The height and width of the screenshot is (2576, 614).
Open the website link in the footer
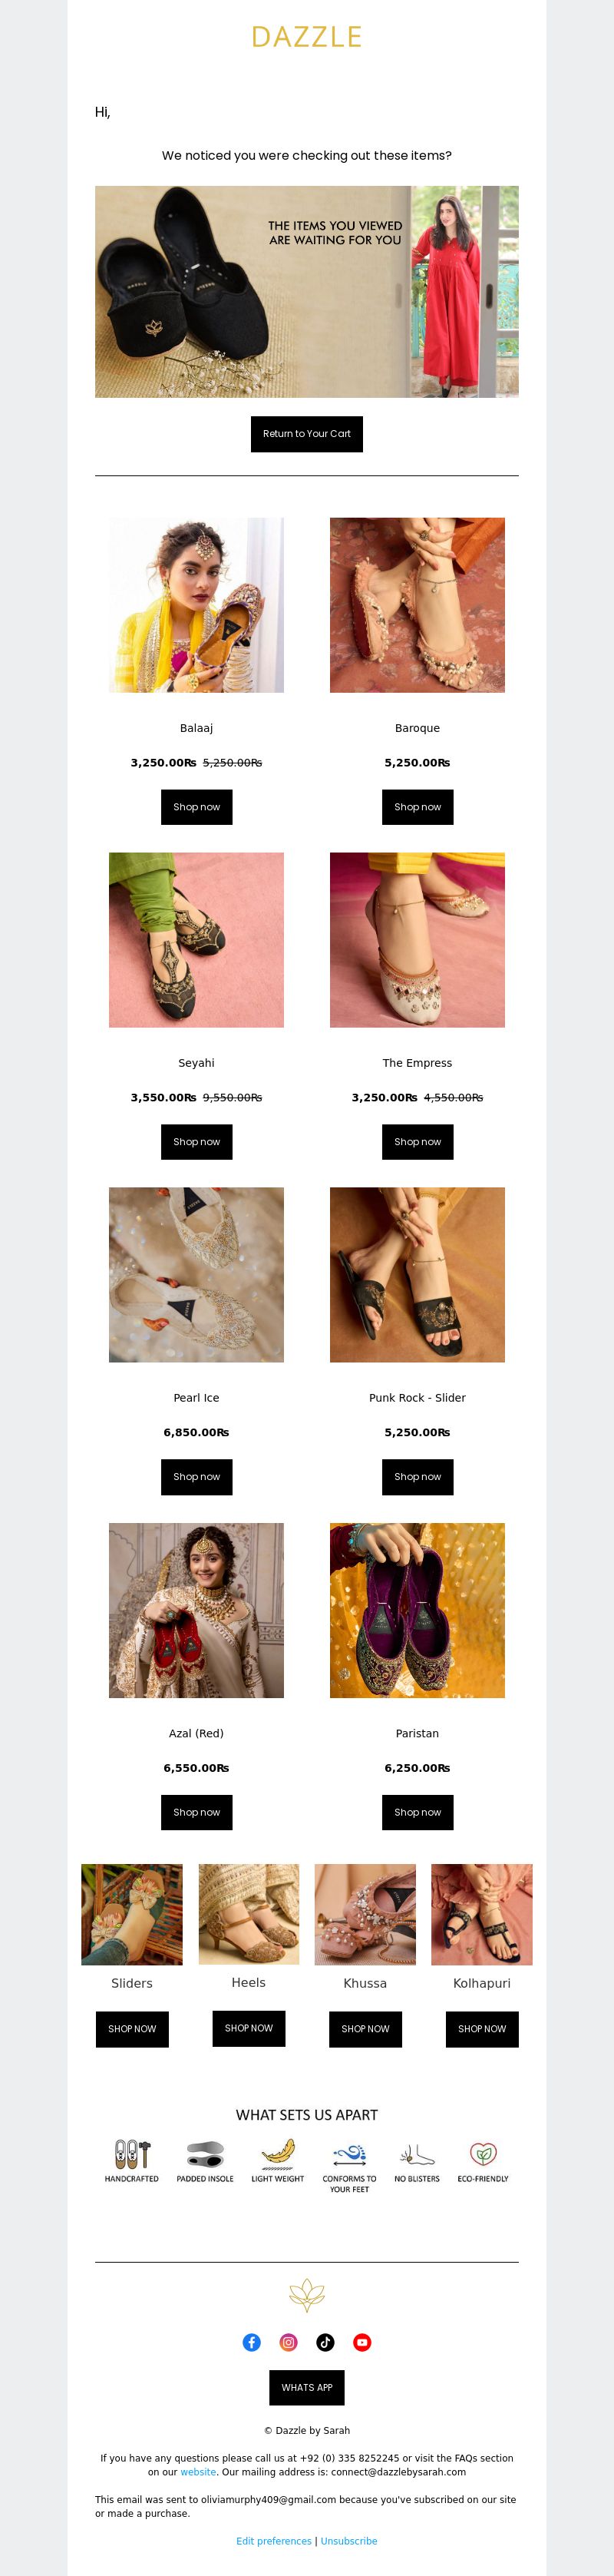click(x=198, y=2471)
